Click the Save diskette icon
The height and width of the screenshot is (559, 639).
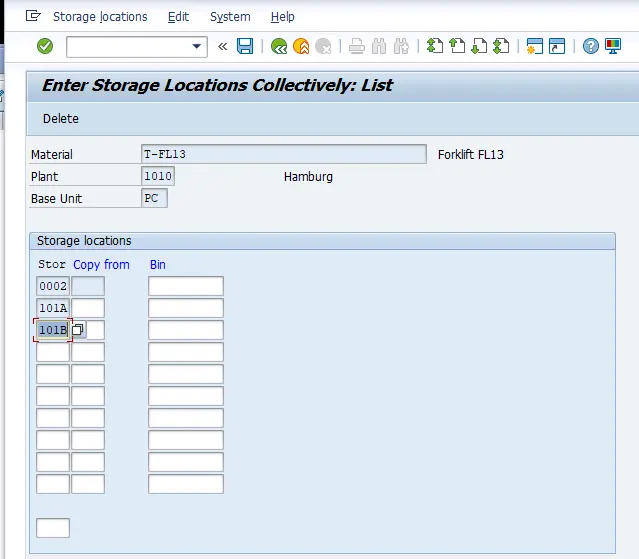coord(245,46)
